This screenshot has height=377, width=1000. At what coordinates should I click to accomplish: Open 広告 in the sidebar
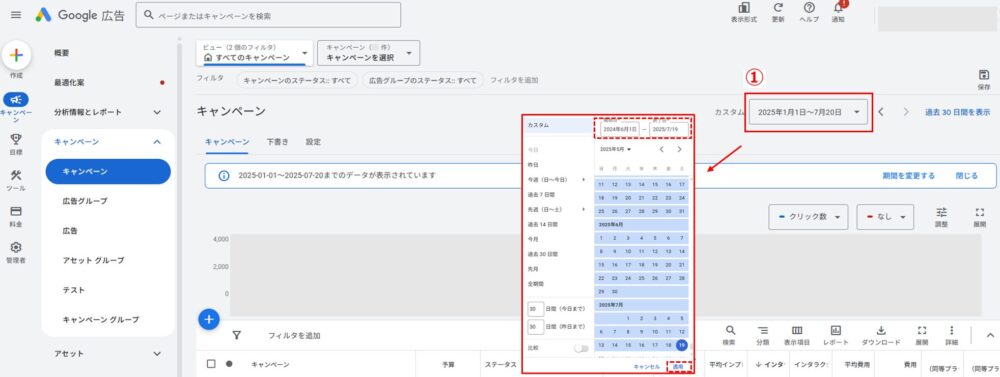click(70, 230)
